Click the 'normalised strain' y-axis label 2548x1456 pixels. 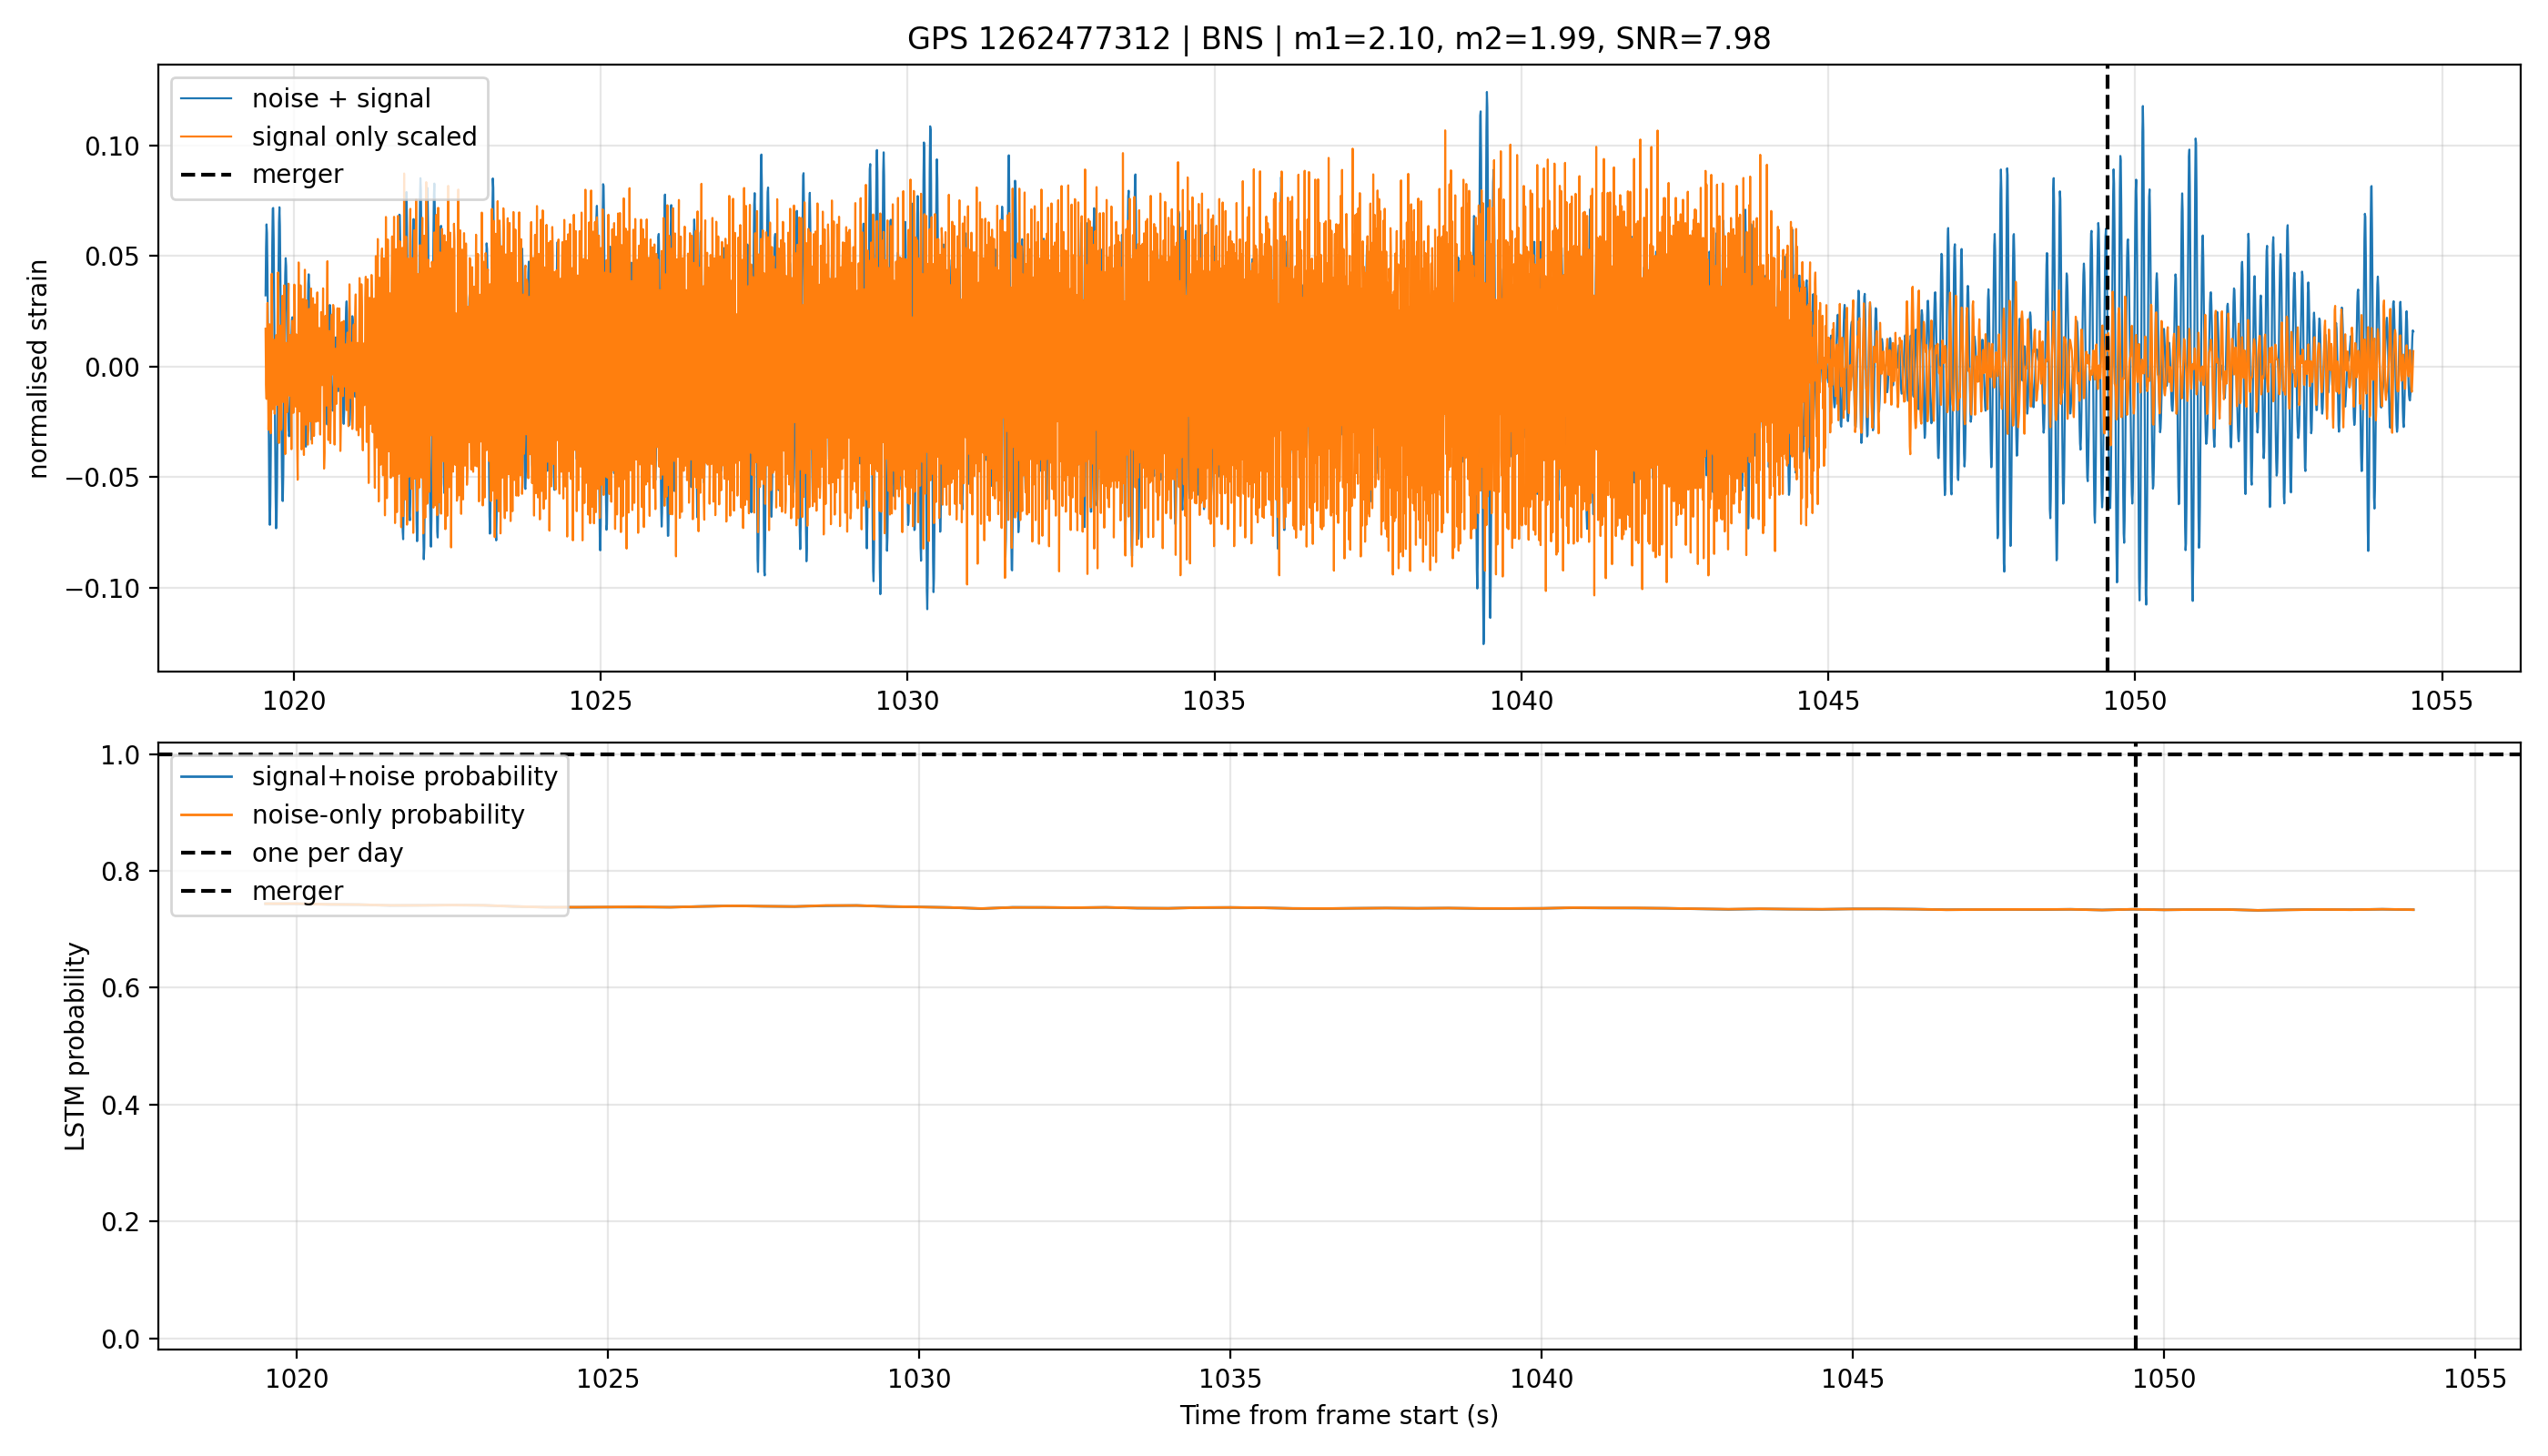pos(38,369)
